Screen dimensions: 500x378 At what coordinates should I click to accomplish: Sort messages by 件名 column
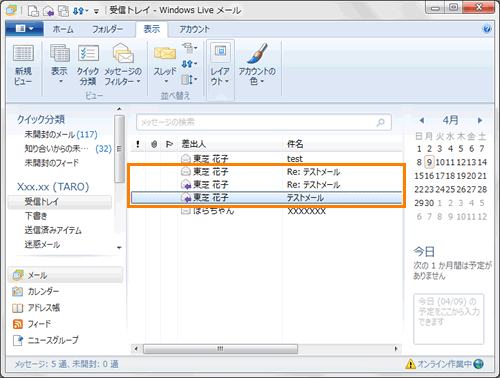tap(343, 144)
